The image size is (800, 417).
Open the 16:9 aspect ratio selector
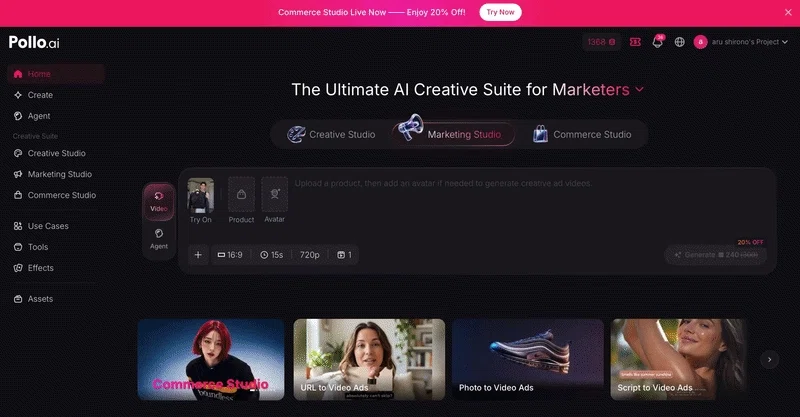230,255
